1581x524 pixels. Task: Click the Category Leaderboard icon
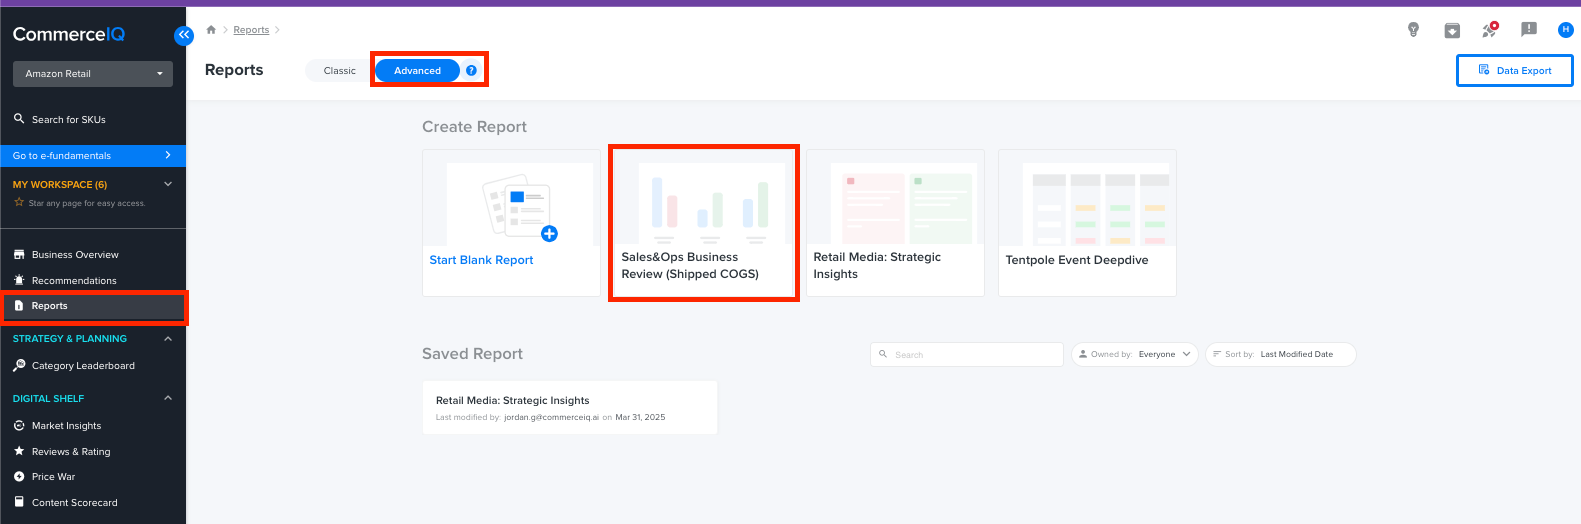pos(19,366)
